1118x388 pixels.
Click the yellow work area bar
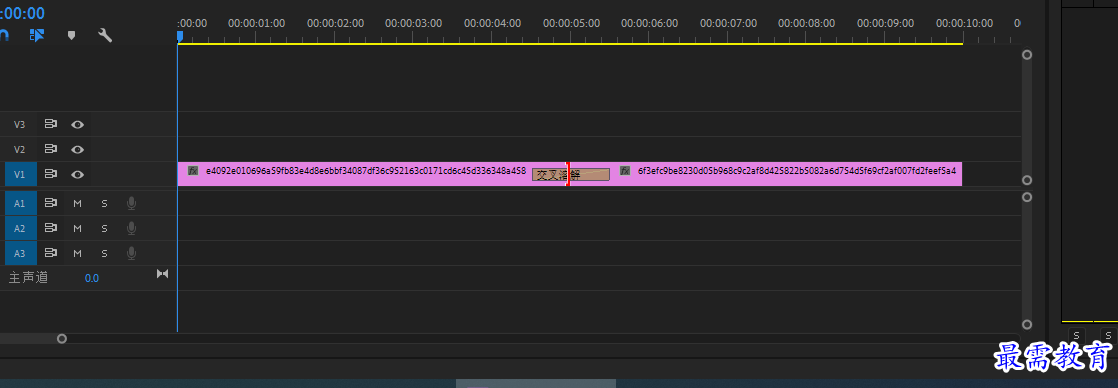coord(570,44)
